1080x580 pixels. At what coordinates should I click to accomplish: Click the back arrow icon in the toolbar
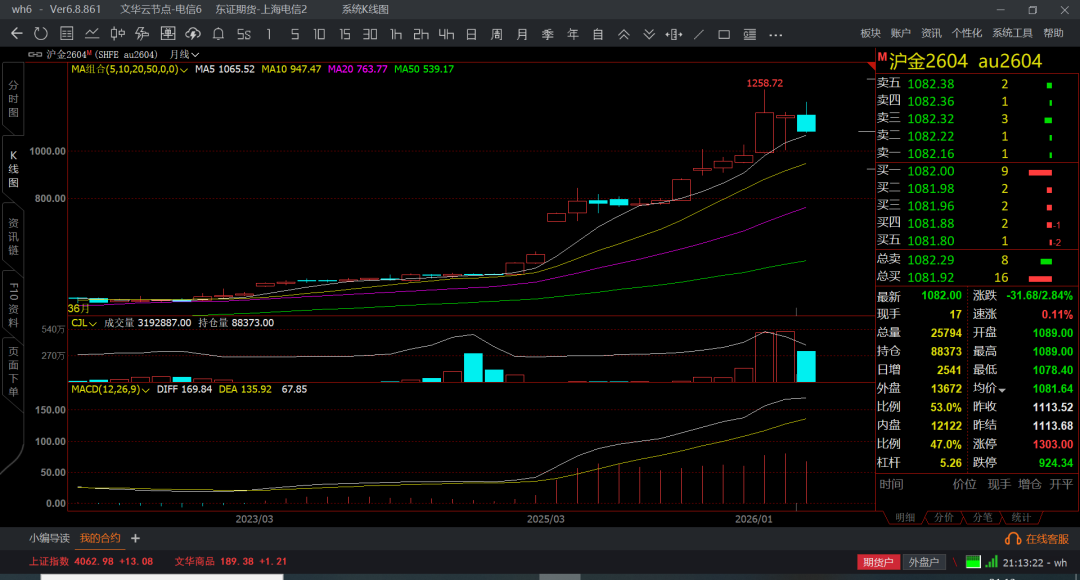(x=16, y=34)
